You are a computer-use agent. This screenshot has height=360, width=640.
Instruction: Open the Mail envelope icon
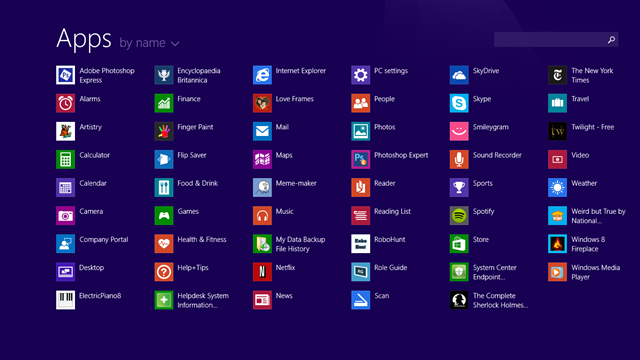[262, 131]
